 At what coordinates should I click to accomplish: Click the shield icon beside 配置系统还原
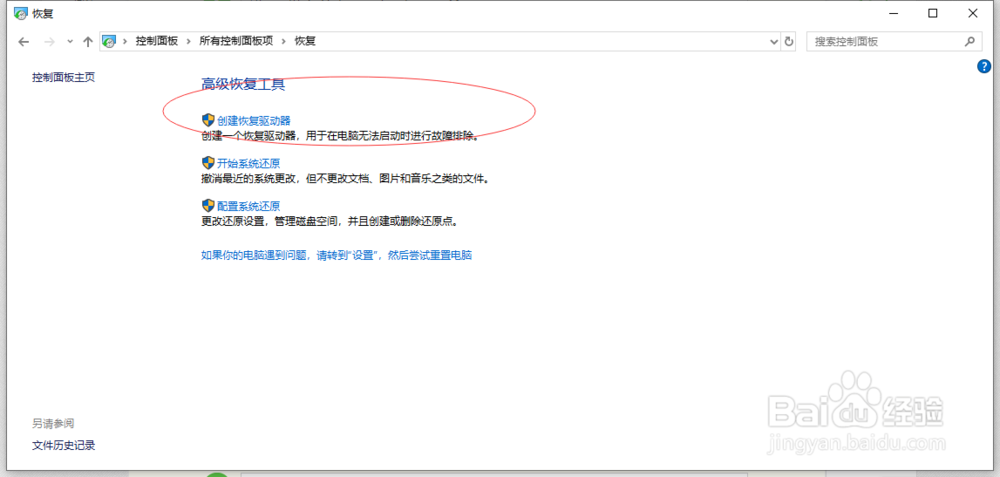tap(208, 205)
